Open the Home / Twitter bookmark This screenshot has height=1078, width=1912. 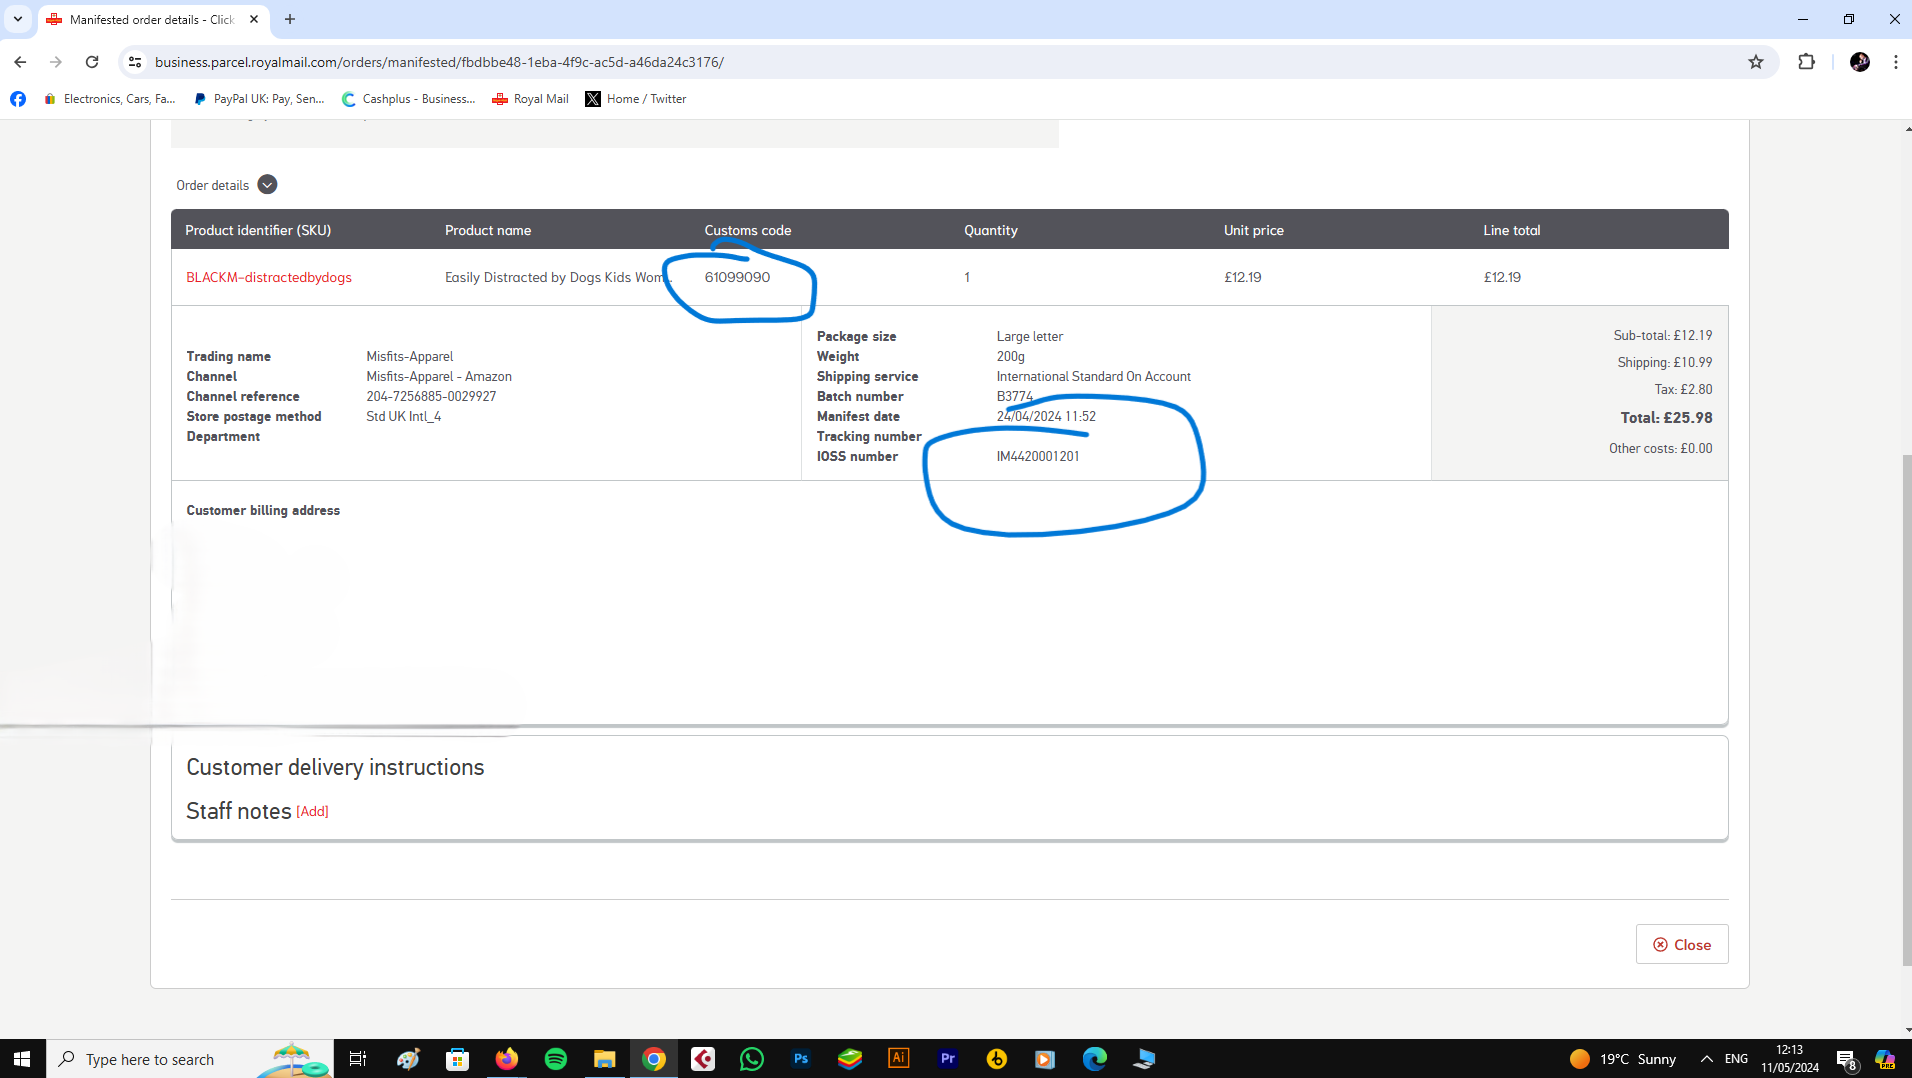(x=636, y=99)
